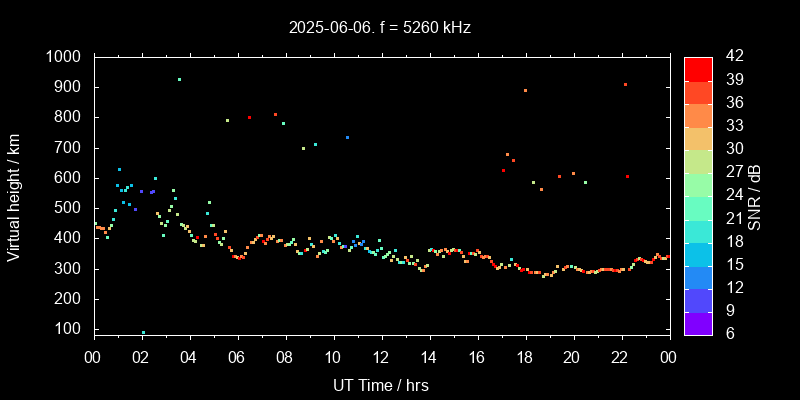Image resolution: width=800 pixels, height=400 pixels.
Task: Click the "SNR / dB" colorbar label
Action: point(755,195)
